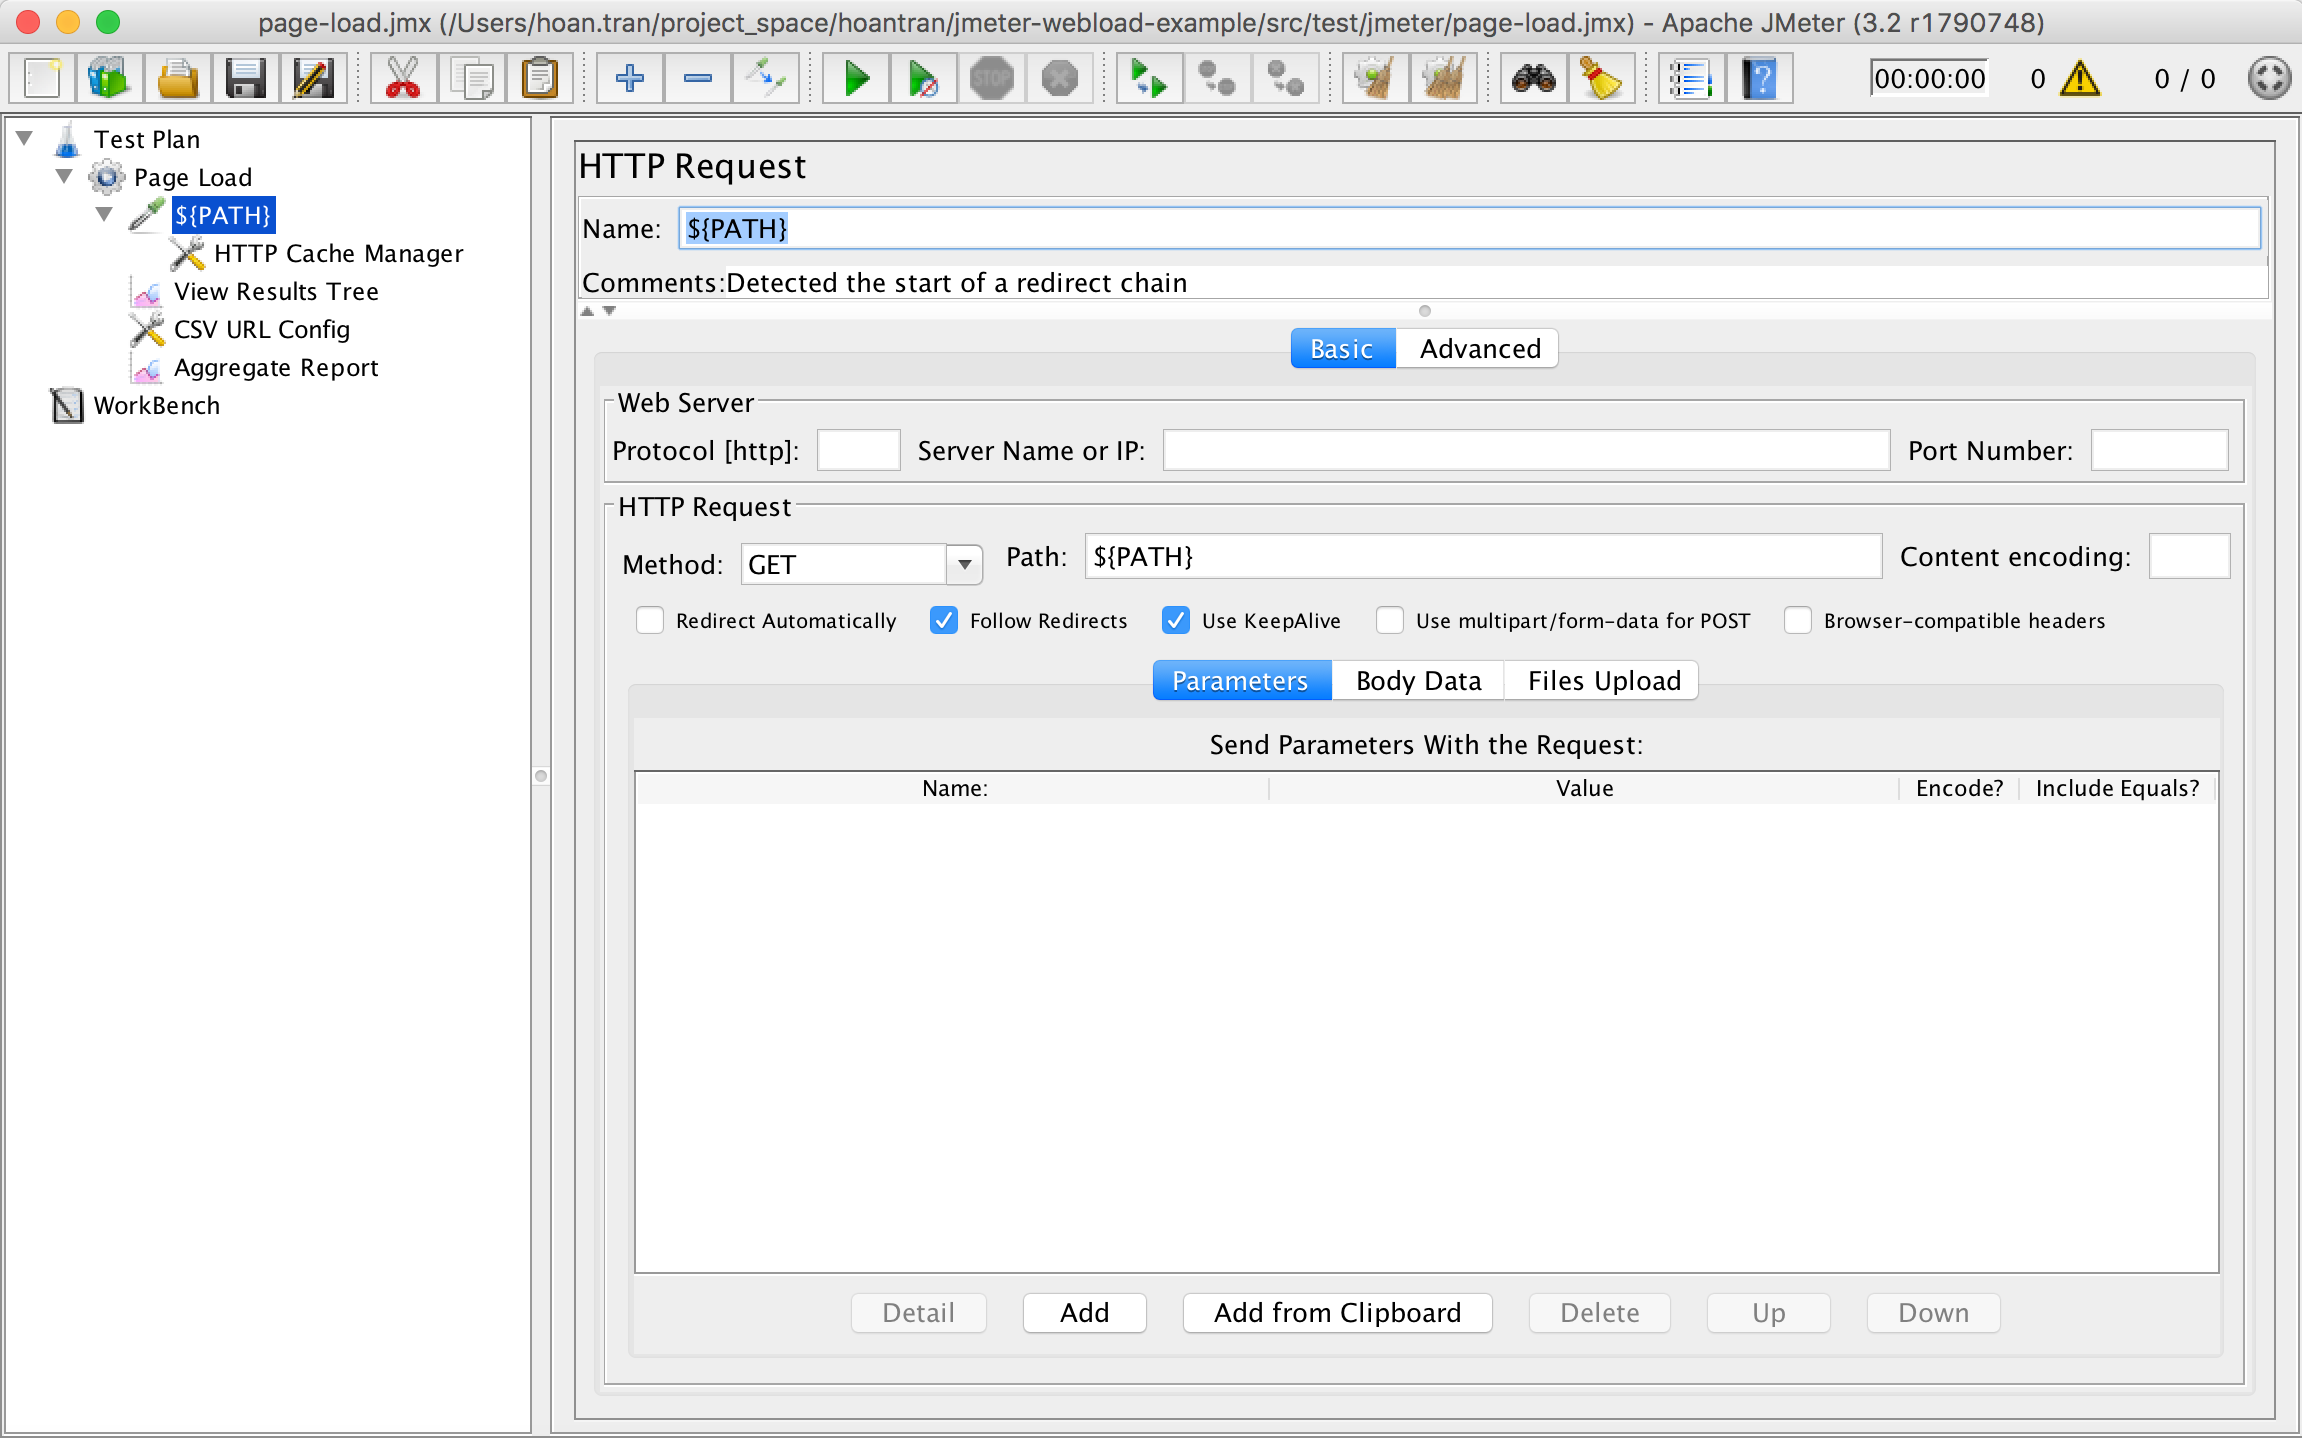Image resolution: width=2302 pixels, height=1438 pixels.
Task: Select View Results Tree node
Action: (x=276, y=292)
